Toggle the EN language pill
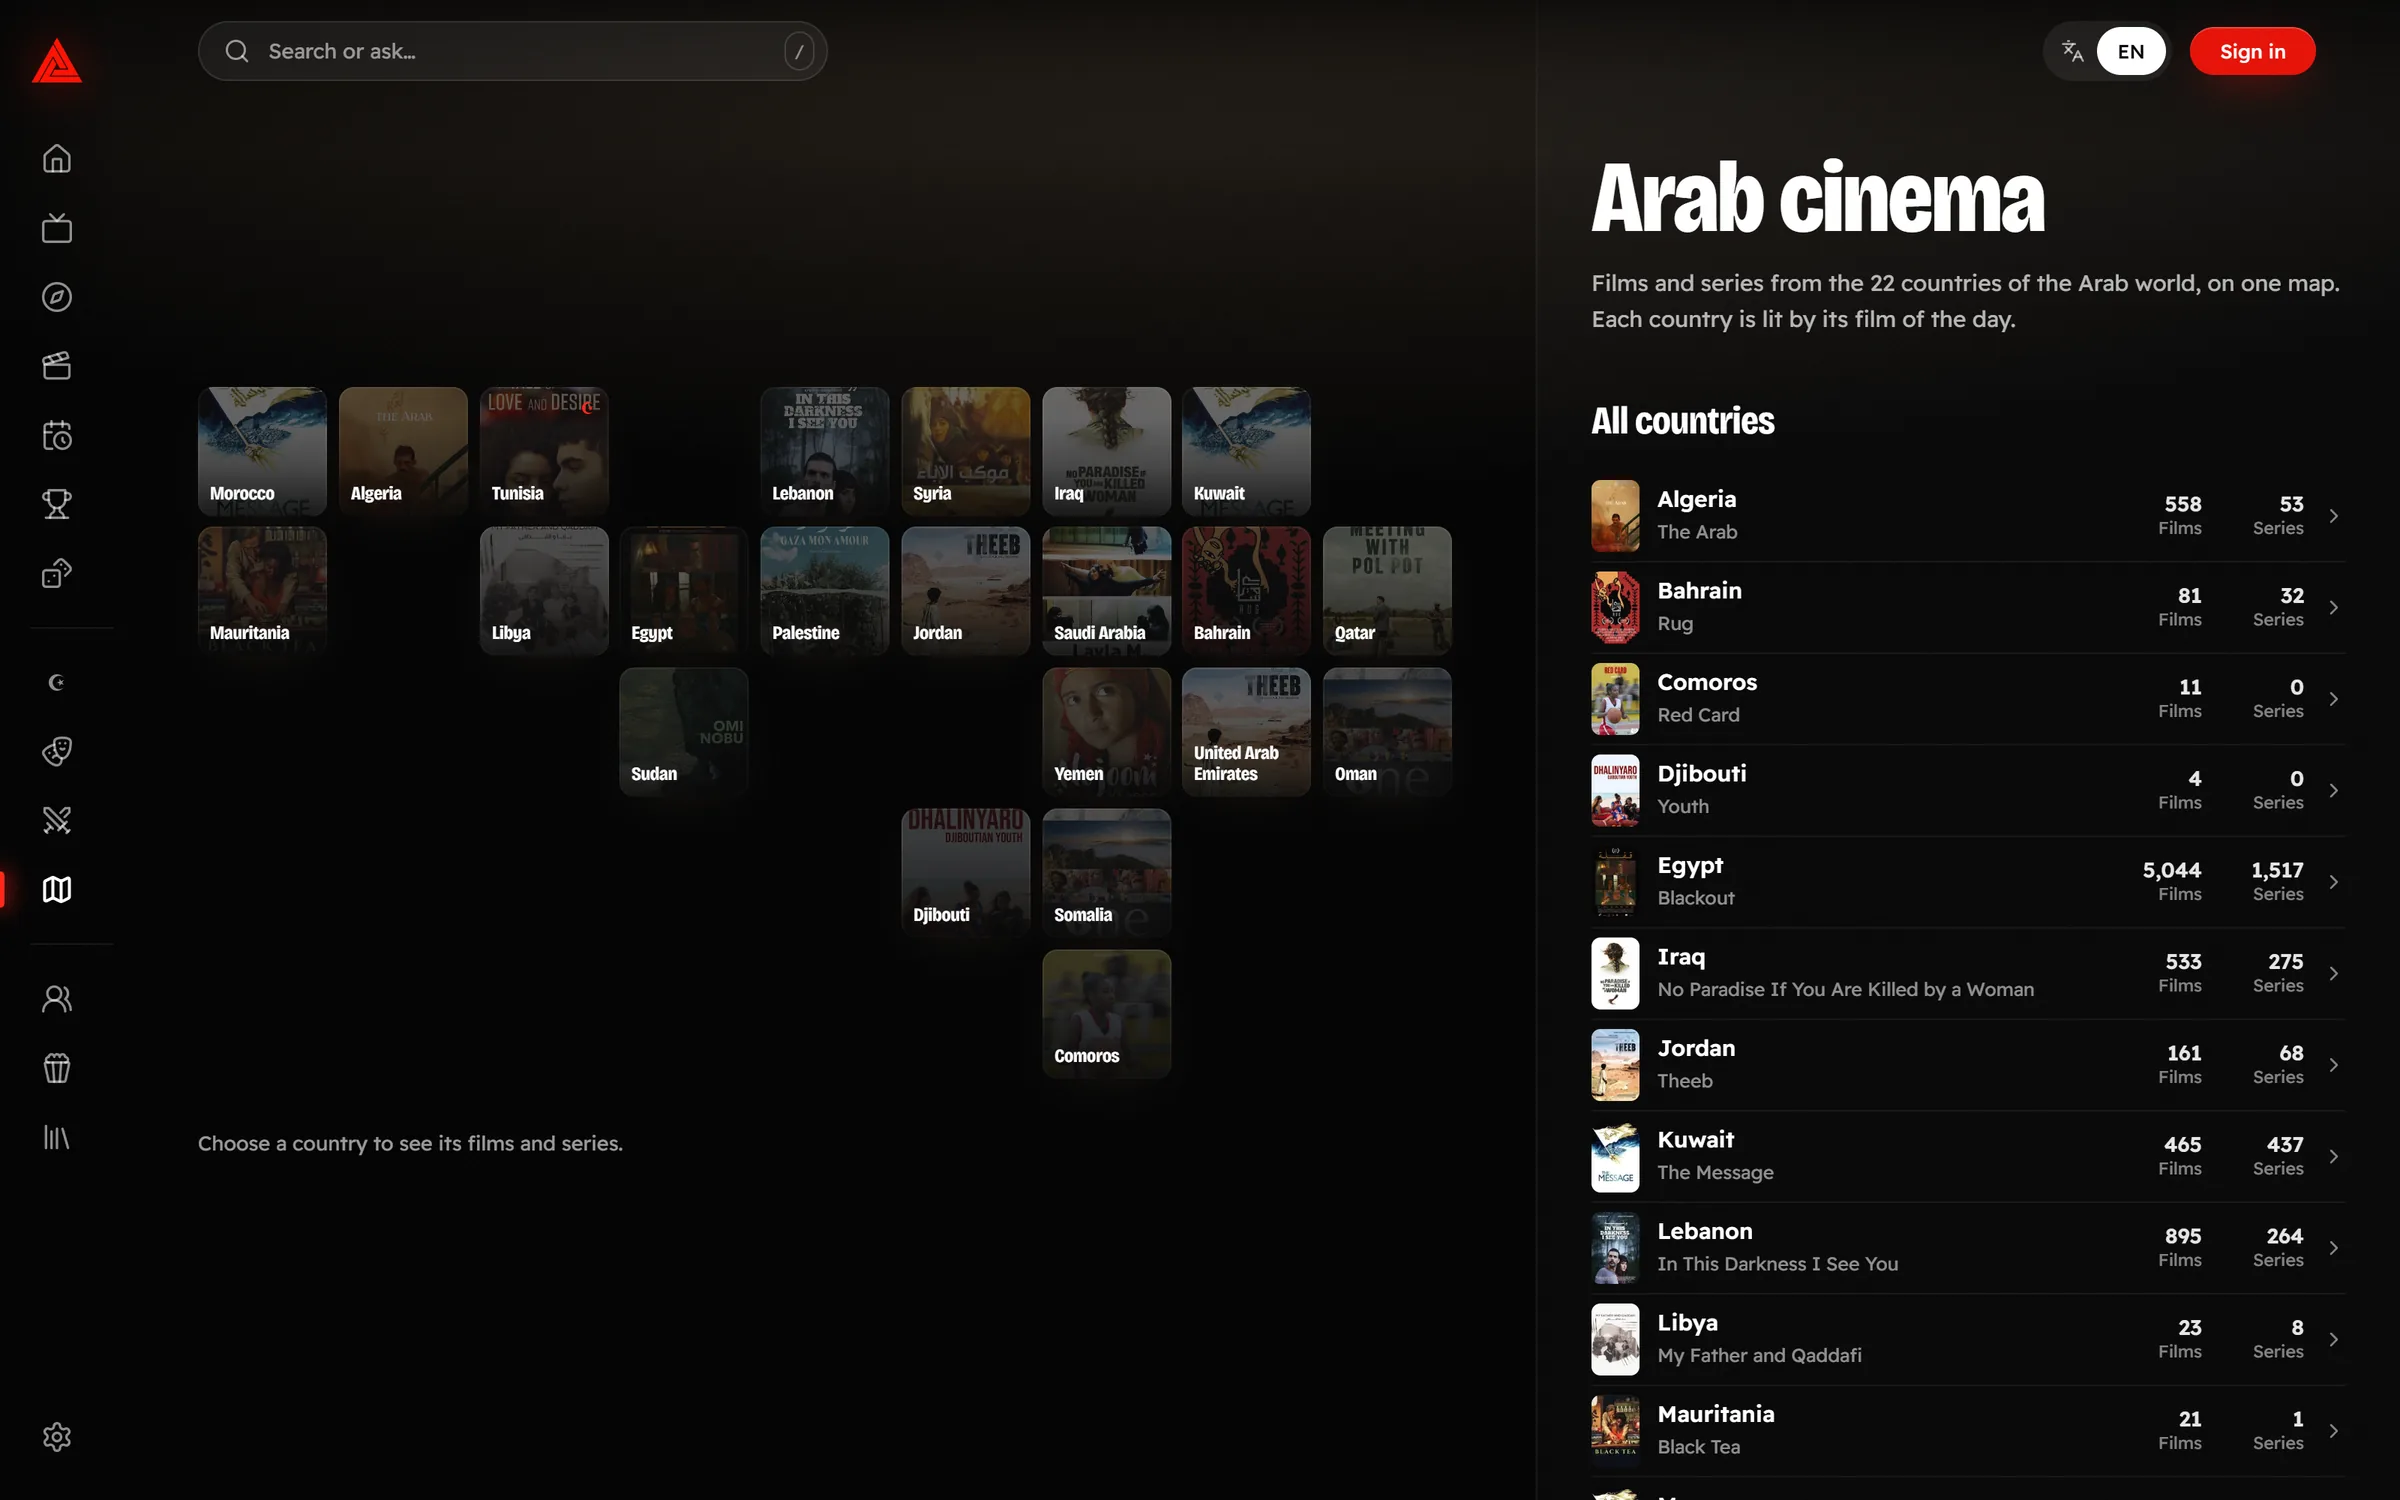The height and width of the screenshot is (1500, 2400). [2131, 51]
